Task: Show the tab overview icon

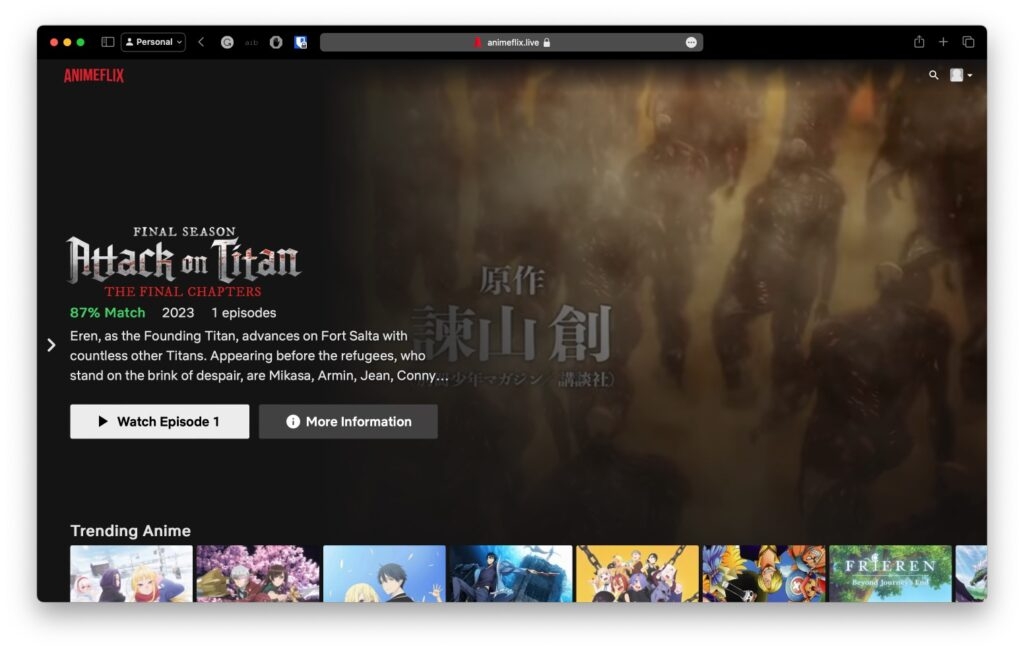Action: click(x=968, y=42)
